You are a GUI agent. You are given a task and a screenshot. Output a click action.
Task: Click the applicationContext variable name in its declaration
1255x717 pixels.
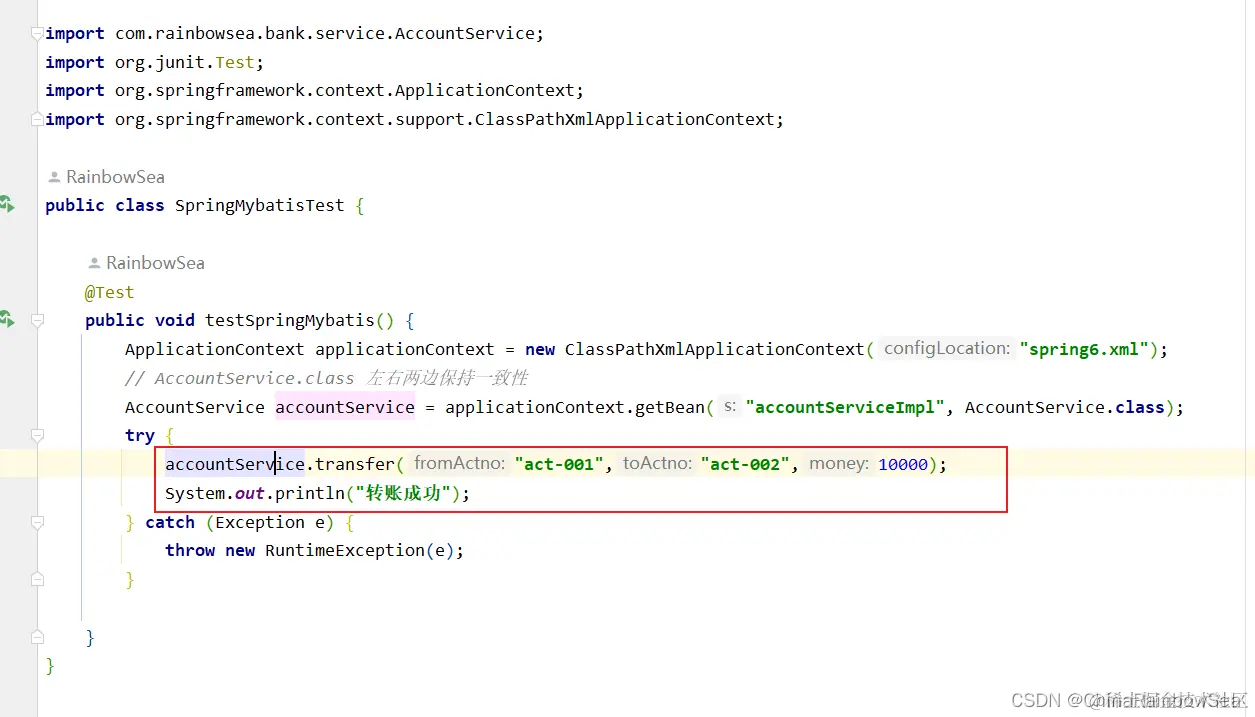[x=405, y=349]
